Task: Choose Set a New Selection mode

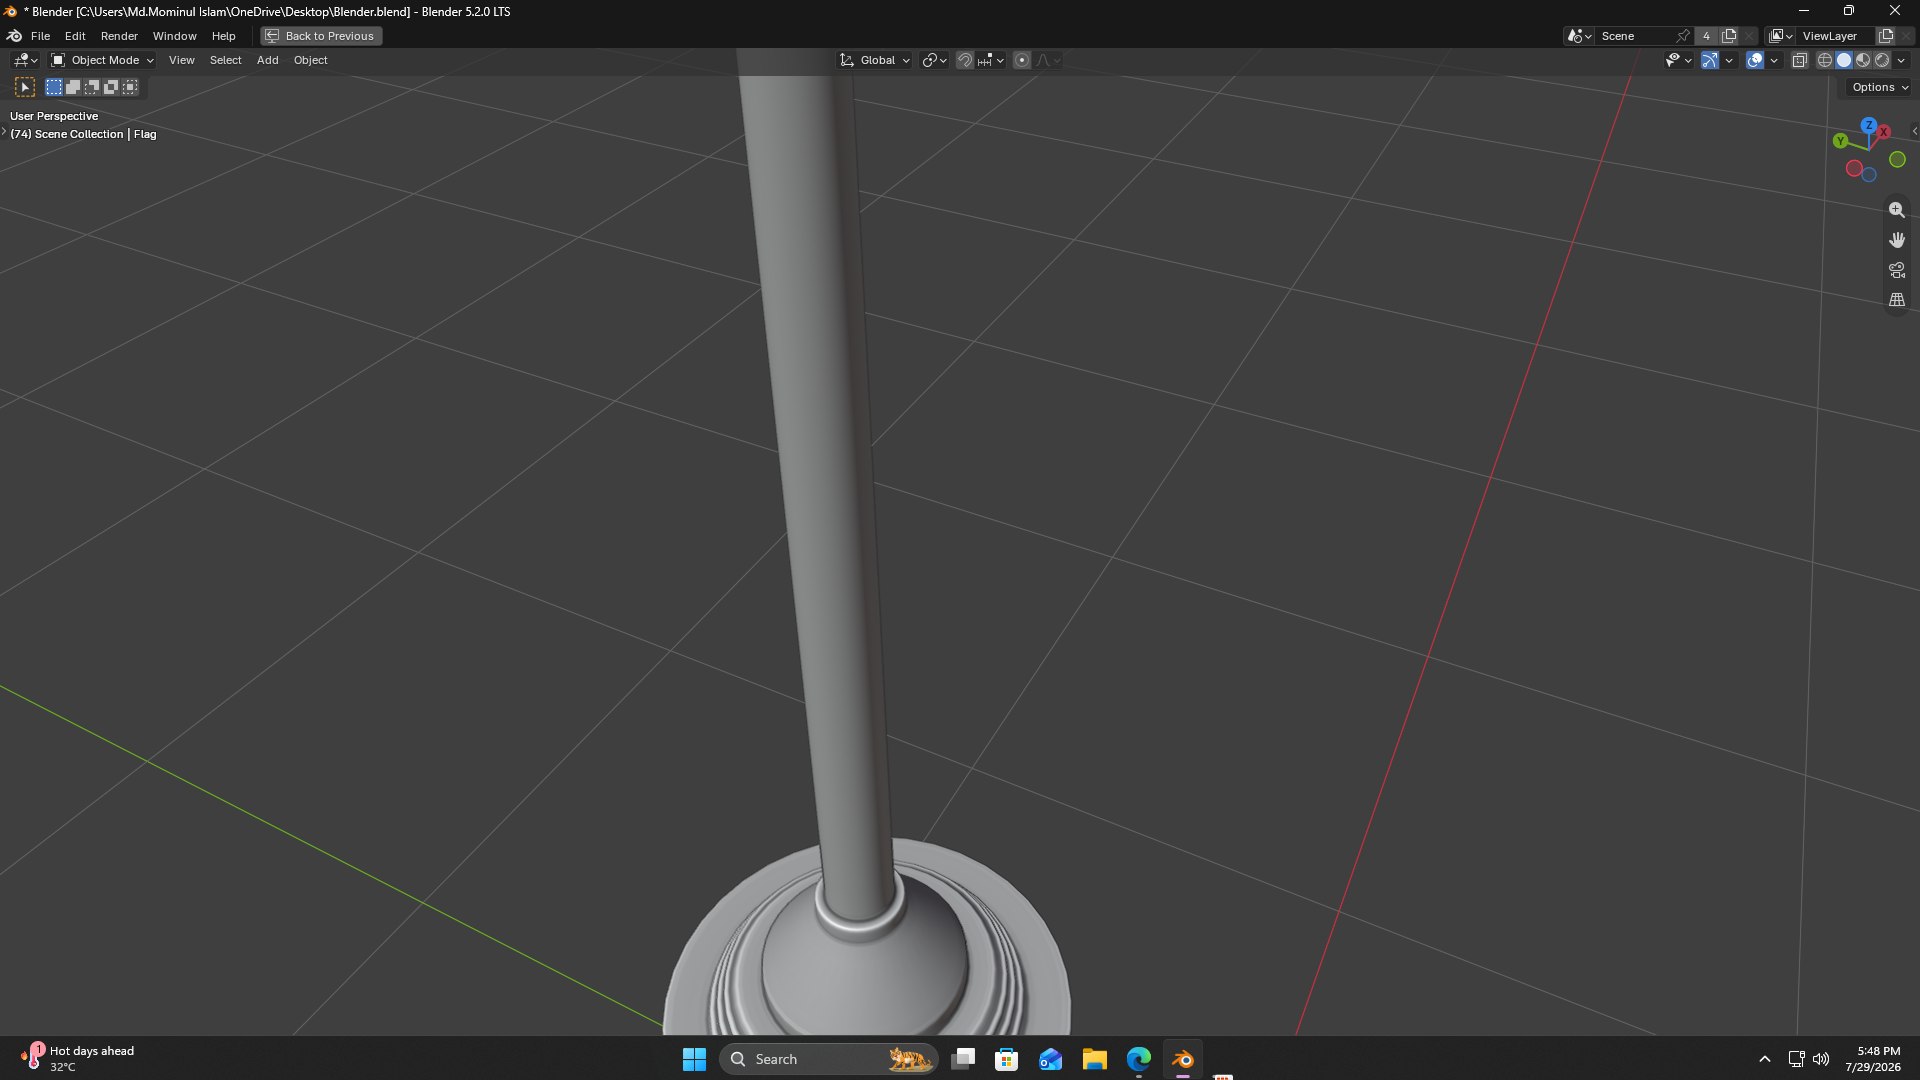Action: [54, 87]
